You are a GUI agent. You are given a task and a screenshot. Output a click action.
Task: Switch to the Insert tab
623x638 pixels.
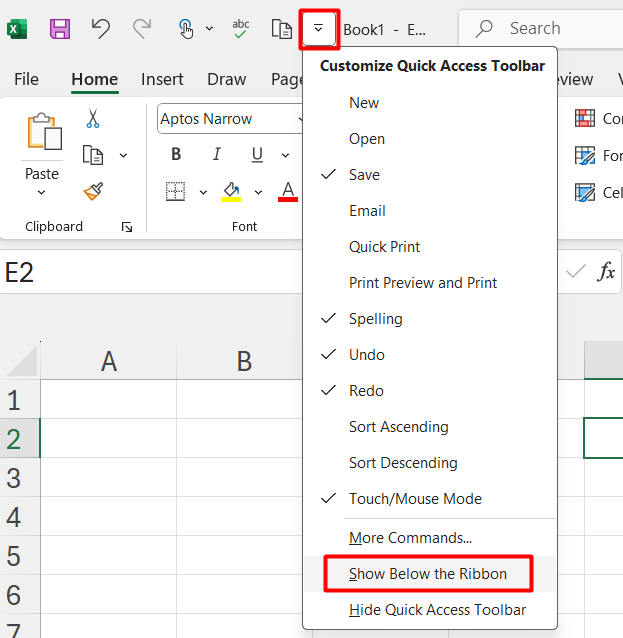coord(162,79)
